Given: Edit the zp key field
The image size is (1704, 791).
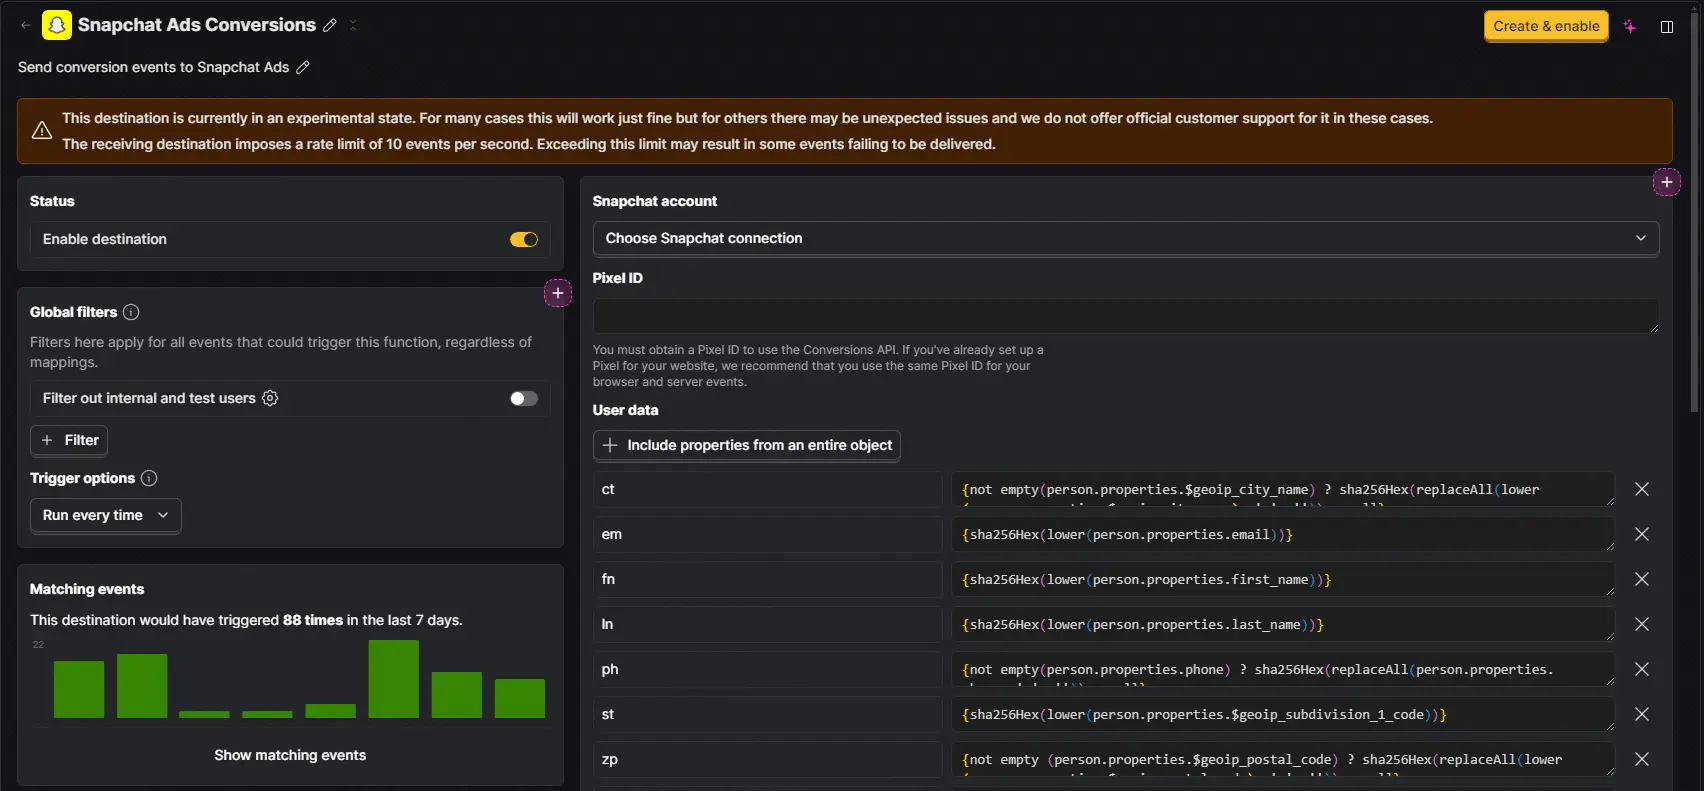Looking at the screenshot, I should pos(767,759).
